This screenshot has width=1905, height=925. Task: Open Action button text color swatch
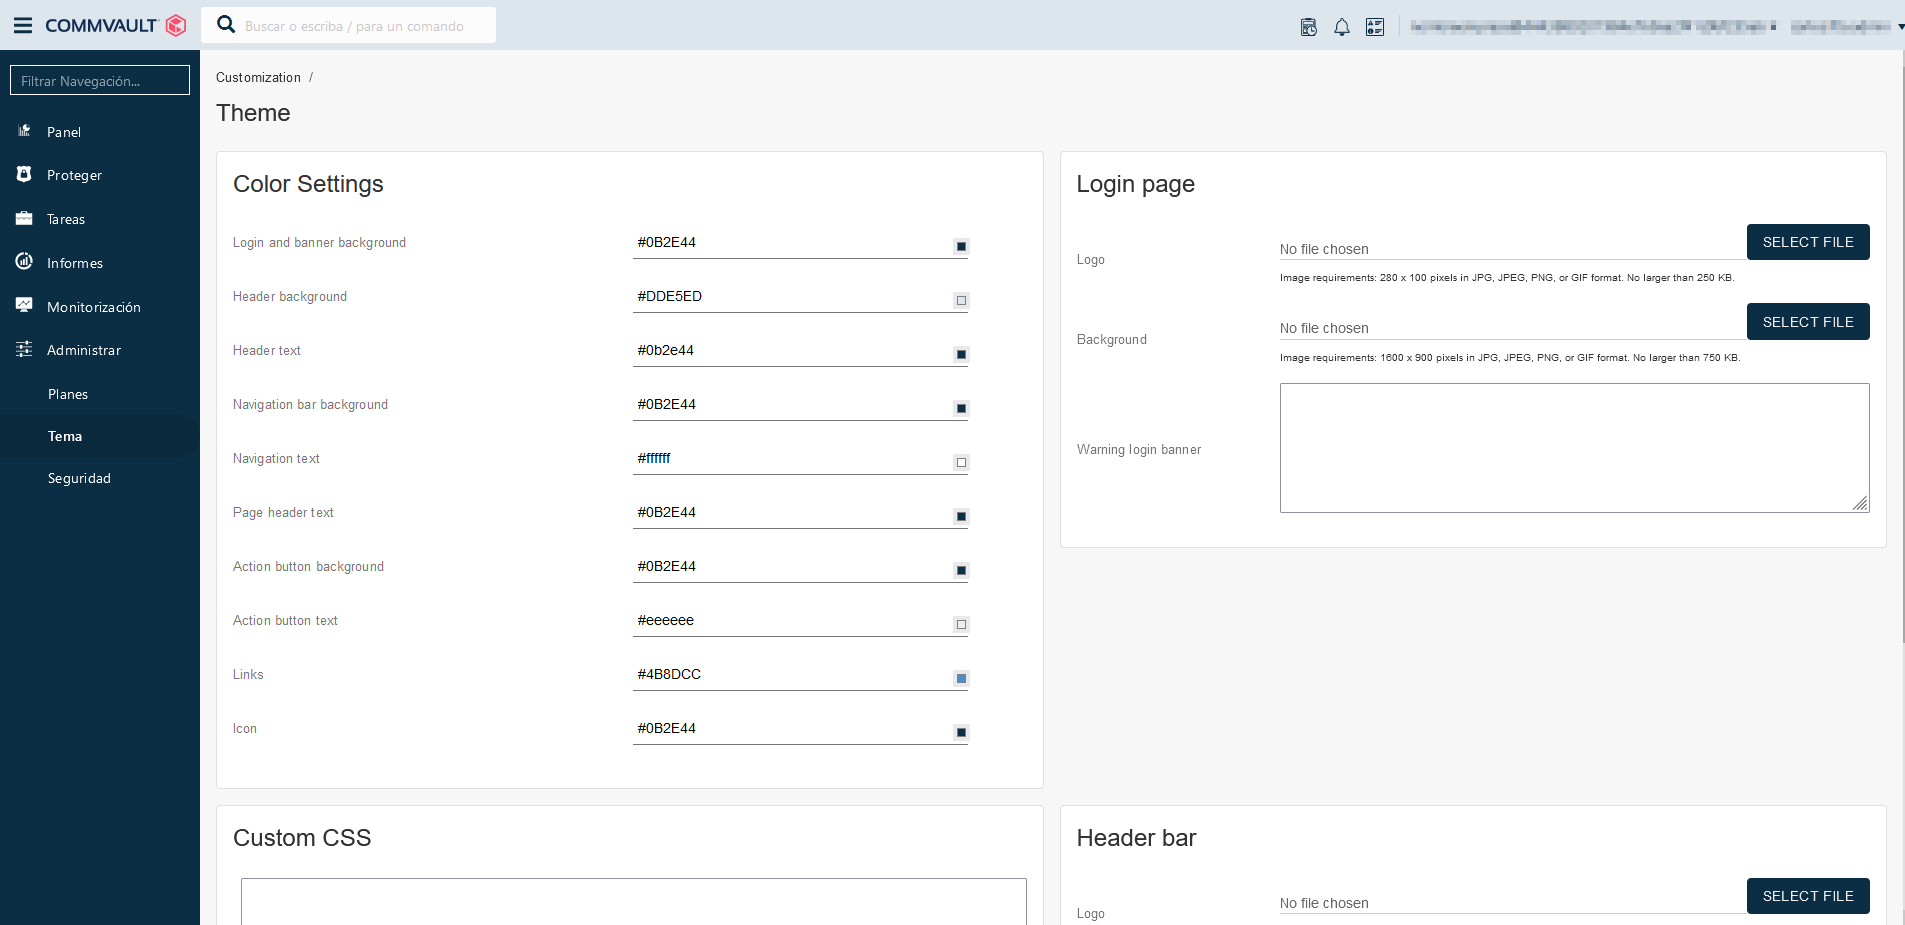tap(961, 624)
